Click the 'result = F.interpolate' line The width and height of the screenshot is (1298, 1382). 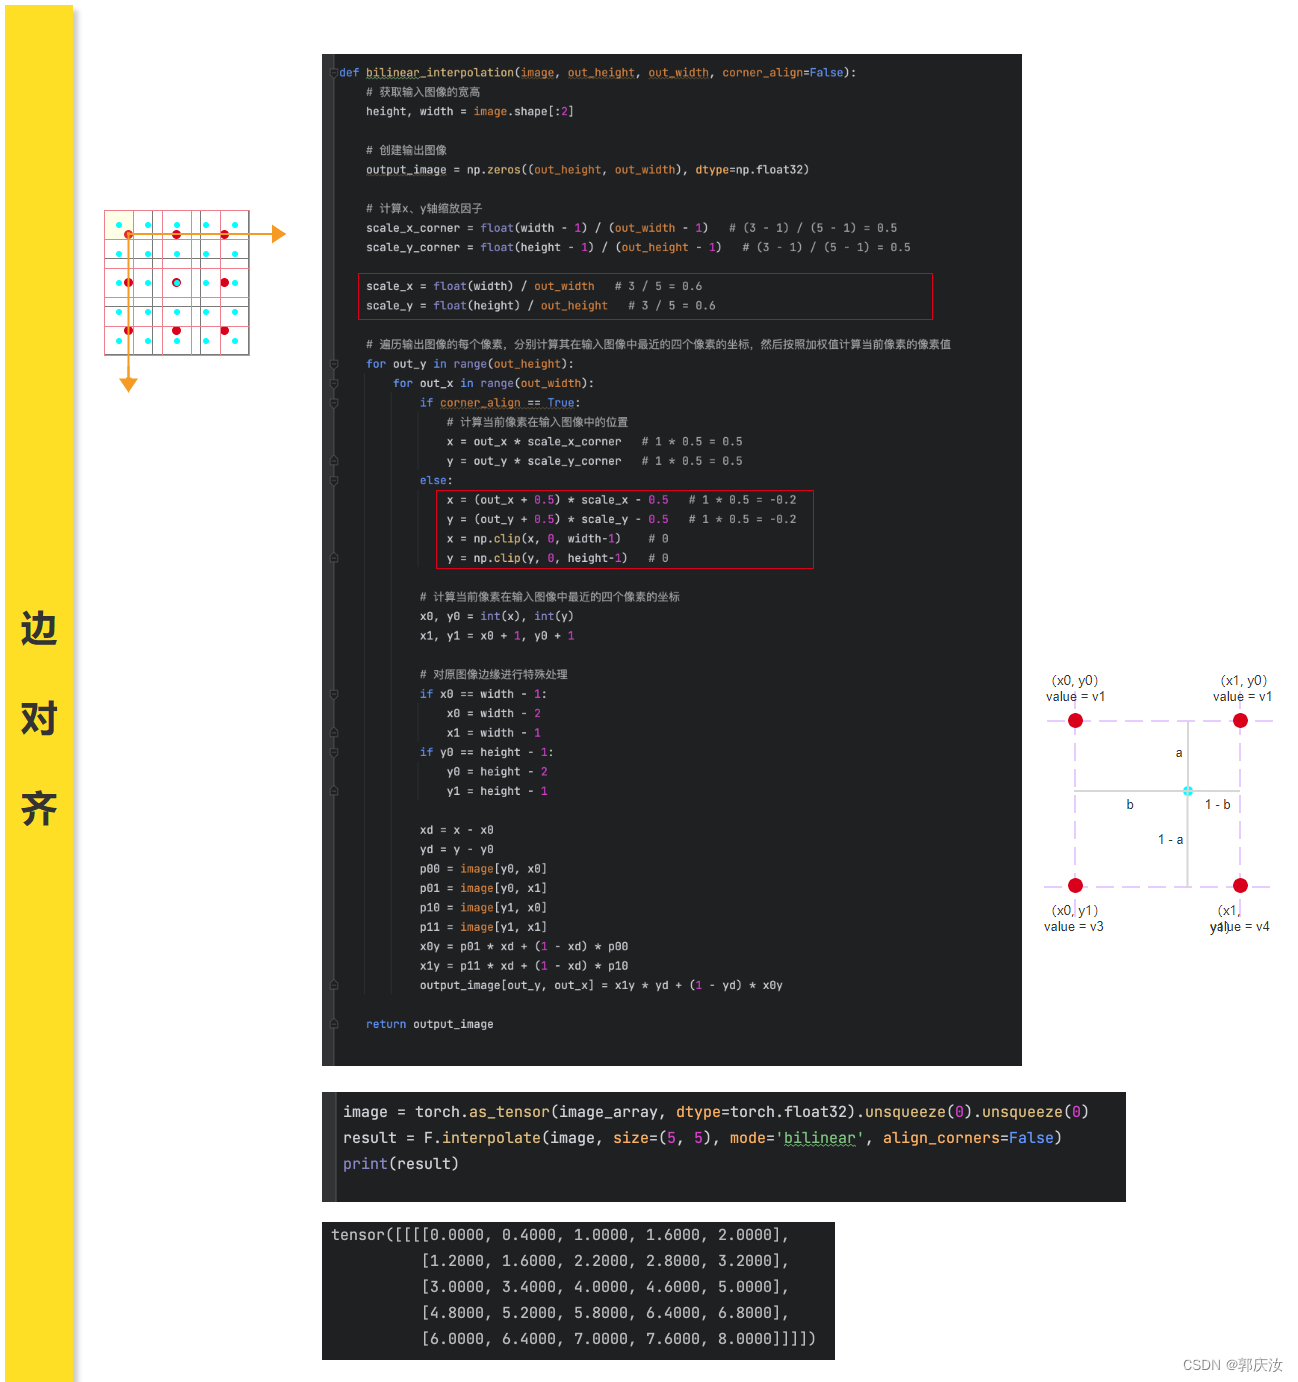point(702,1138)
